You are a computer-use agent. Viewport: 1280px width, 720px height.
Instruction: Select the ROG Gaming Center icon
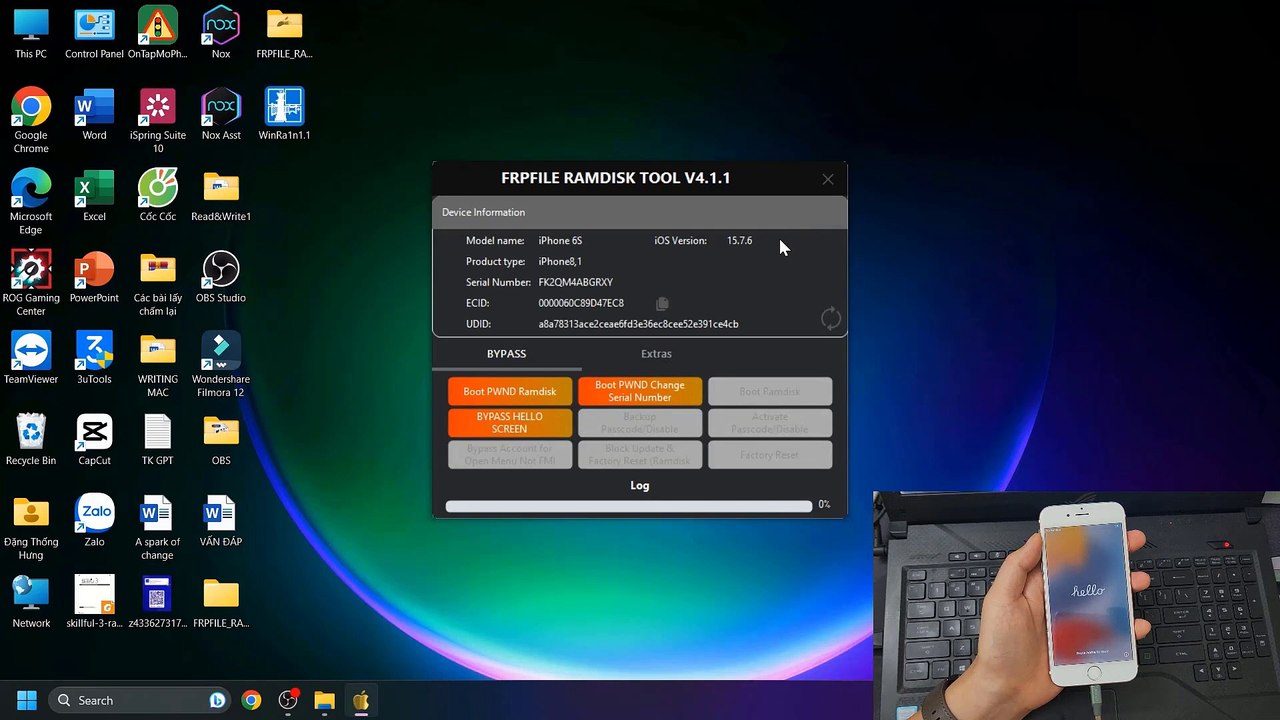(x=31, y=283)
